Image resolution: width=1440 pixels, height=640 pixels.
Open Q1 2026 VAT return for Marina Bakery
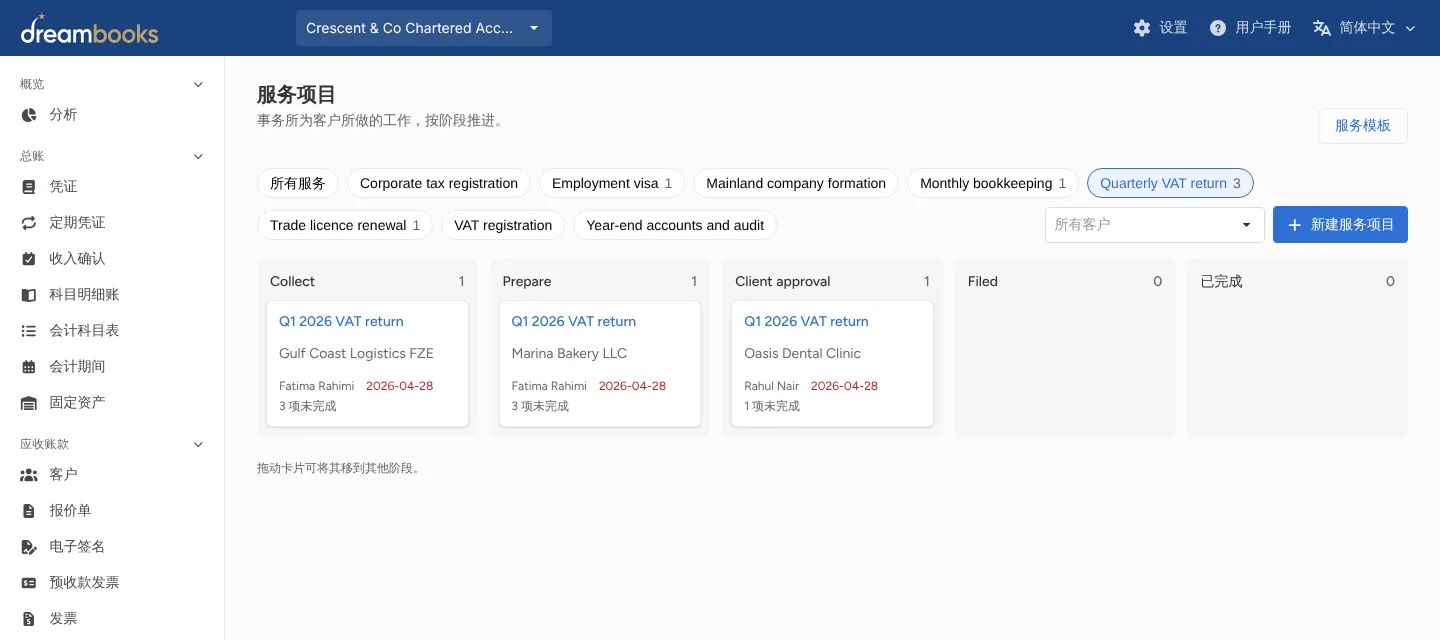pos(574,321)
